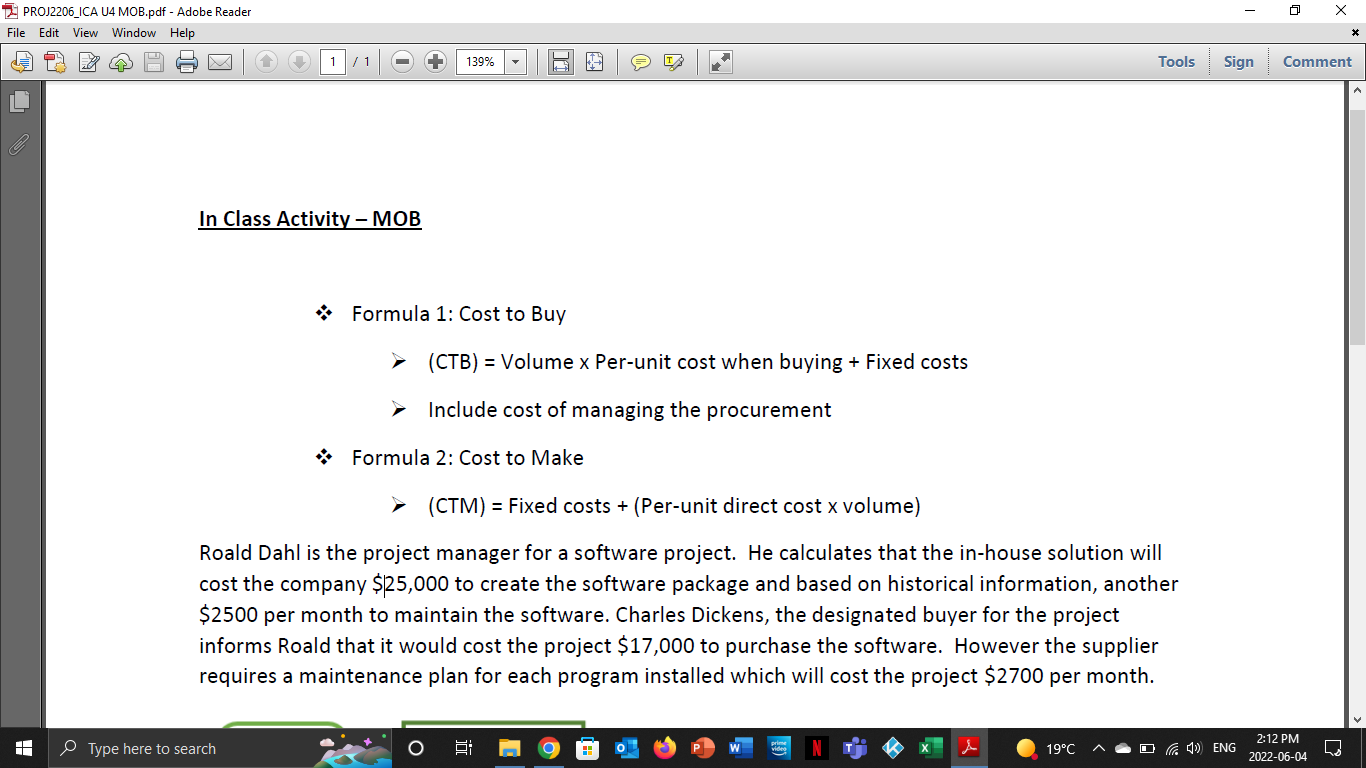Enter full screen reading mode
Image resolution: width=1366 pixels, height=768 pixels.
719,62
